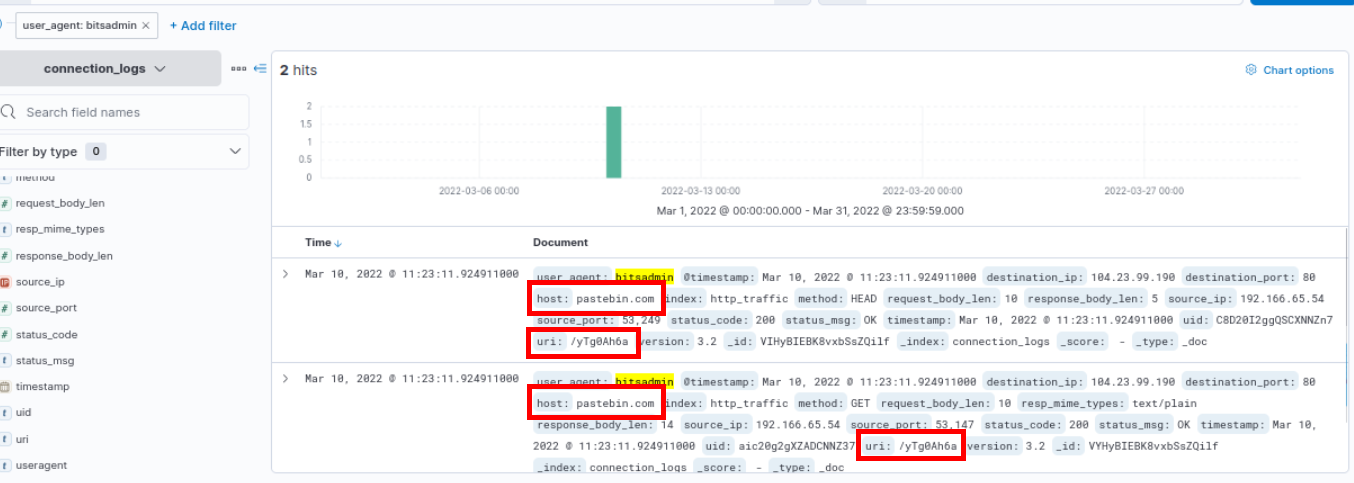Screen dimensions: 1354x483
Task: Open index pattern options (three dots)
Action: tap(238, 69)
